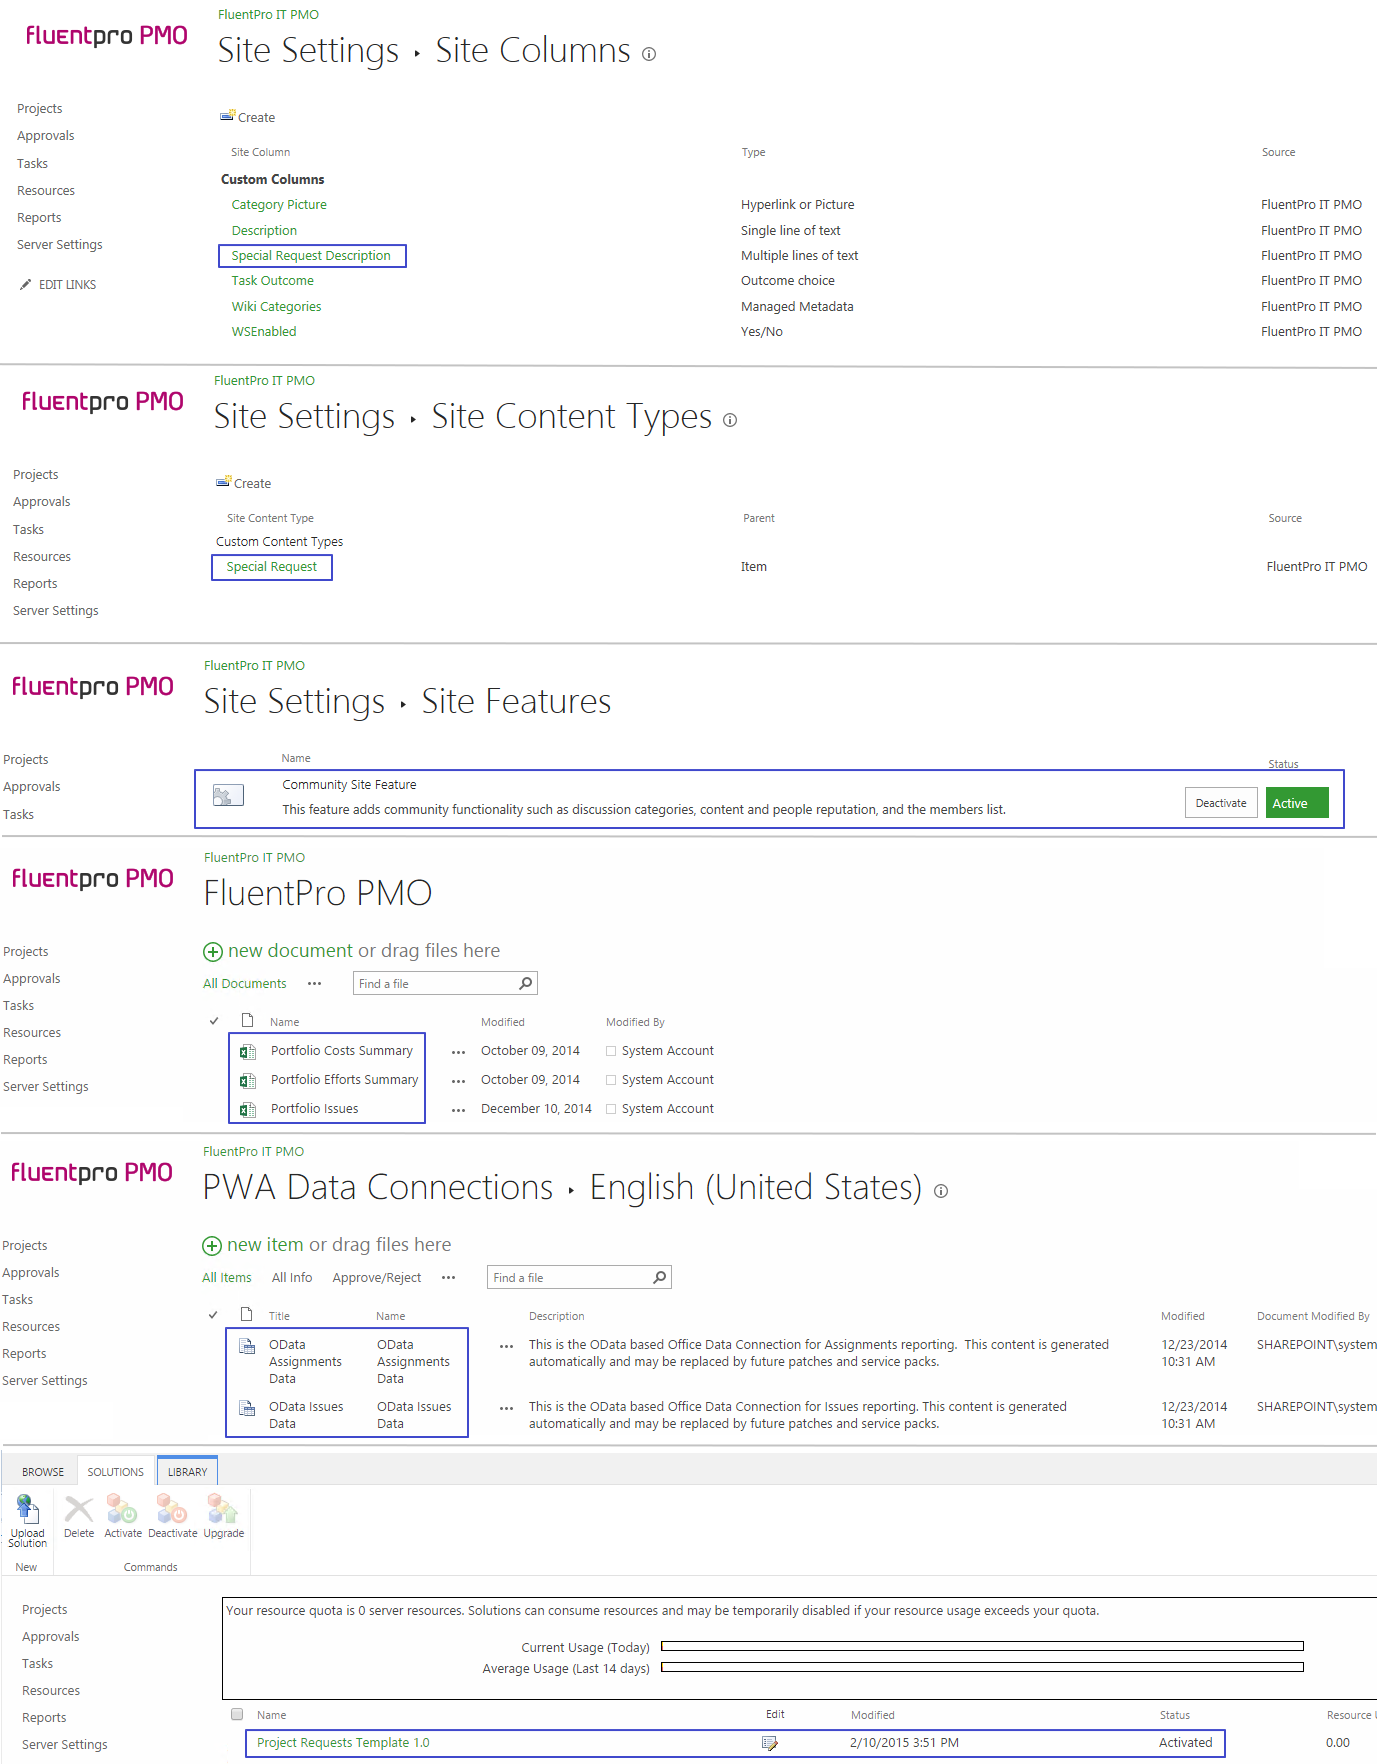Viewport: 1377px width, 1764px height.
Task: Toggle select-all checkmark in FluentPro PMO library
Action: (214, 1021)
